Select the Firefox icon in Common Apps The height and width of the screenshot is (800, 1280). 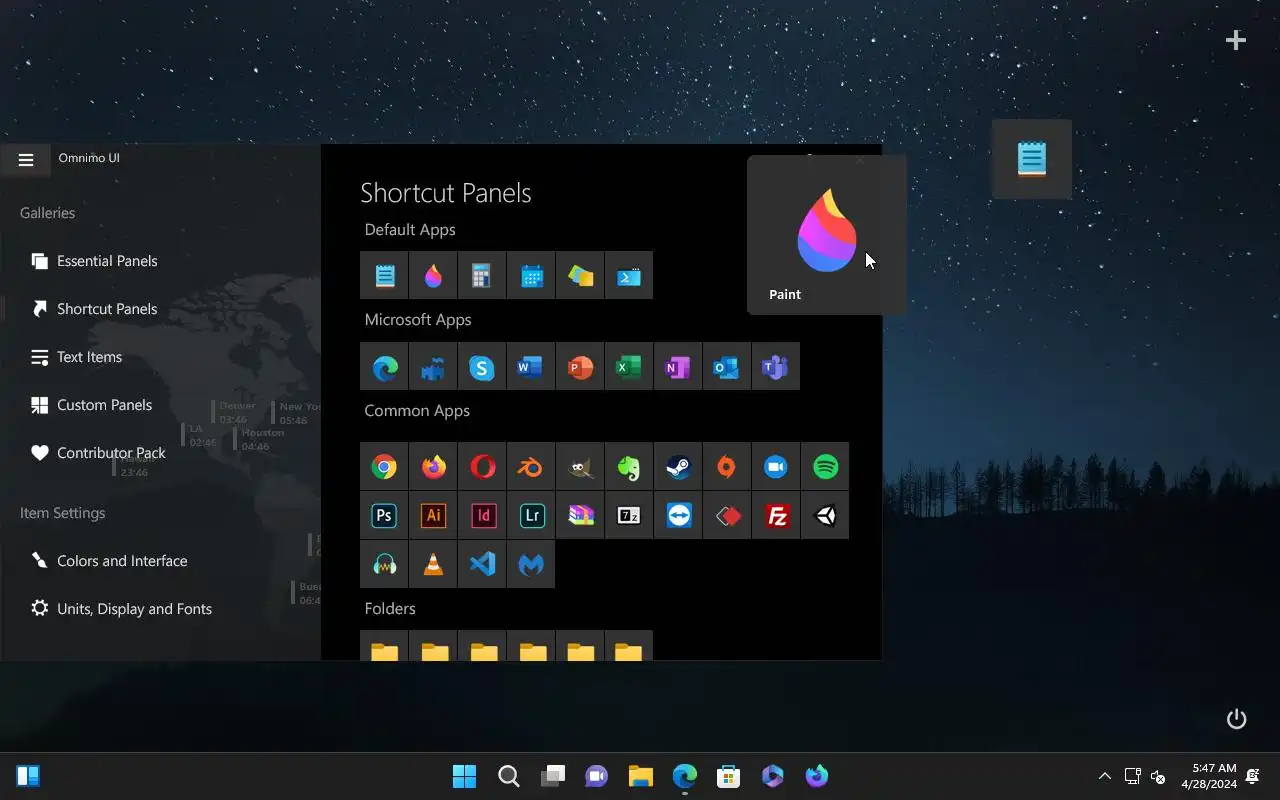coord(433,467)
